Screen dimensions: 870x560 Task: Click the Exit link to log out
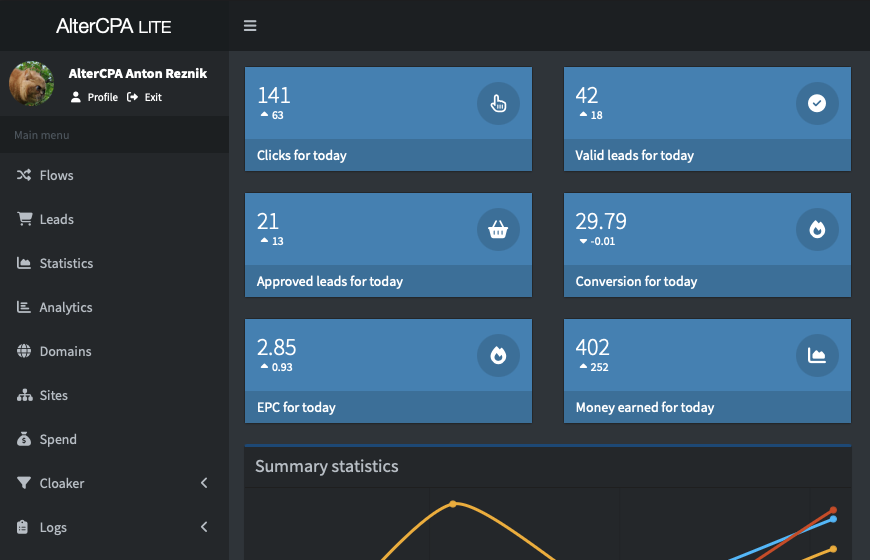(145, 97)
